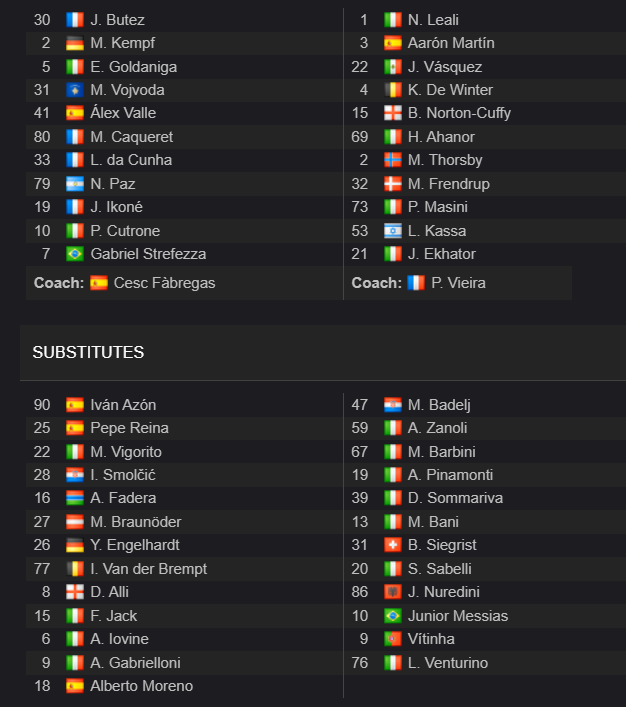Click the Kosovo flag beside M. Vojvoda

[75, 90]
